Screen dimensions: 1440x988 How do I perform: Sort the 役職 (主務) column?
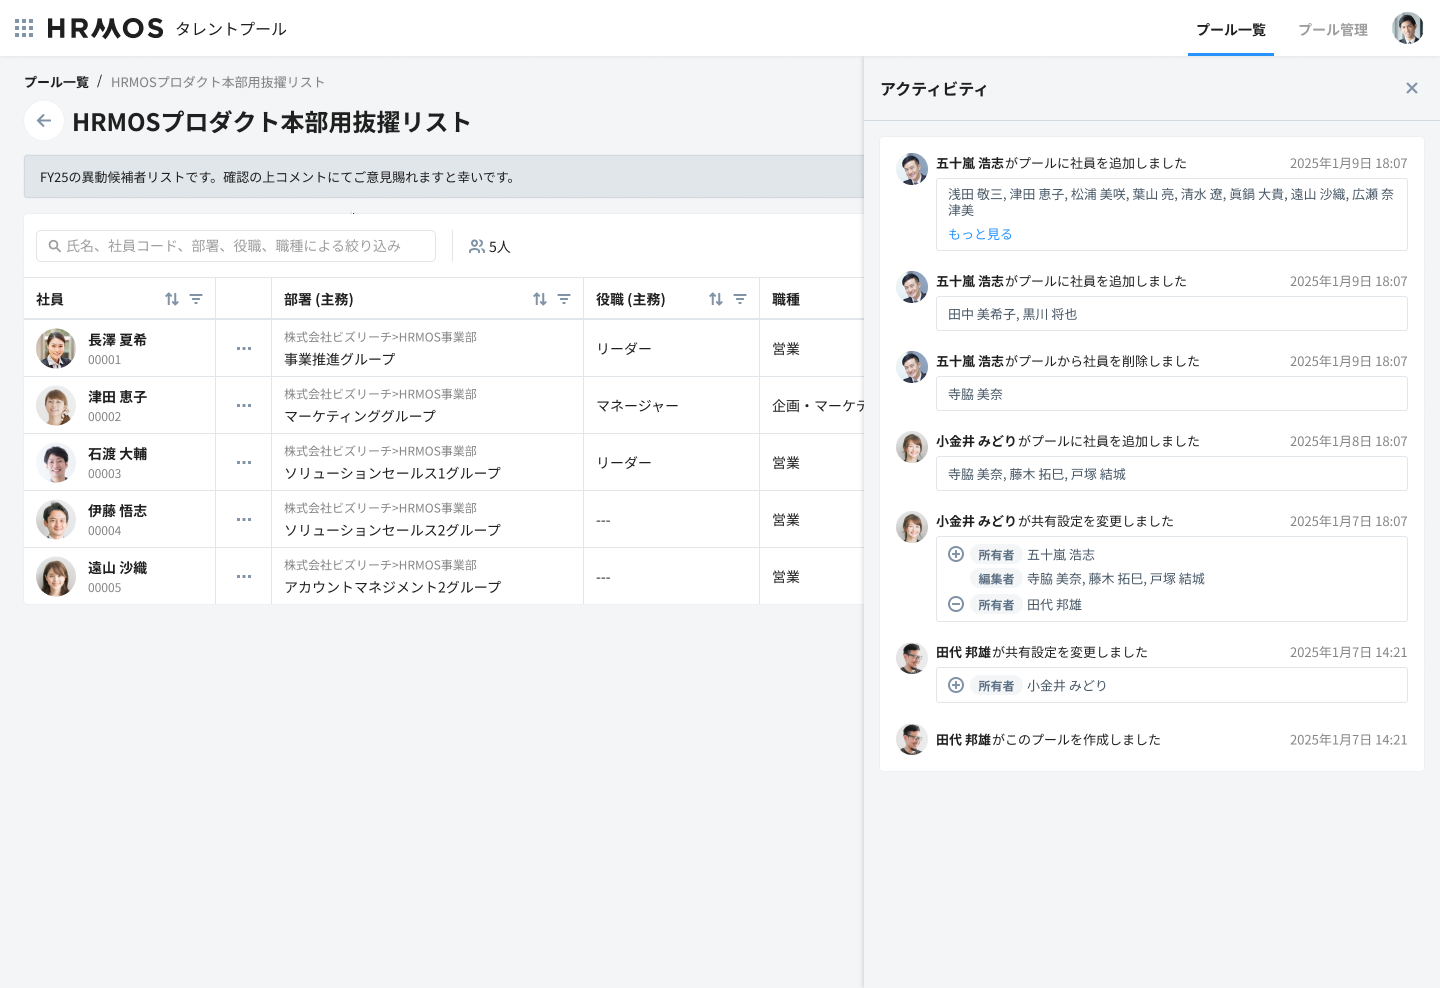pyautogui.click(x=716, y=299)
